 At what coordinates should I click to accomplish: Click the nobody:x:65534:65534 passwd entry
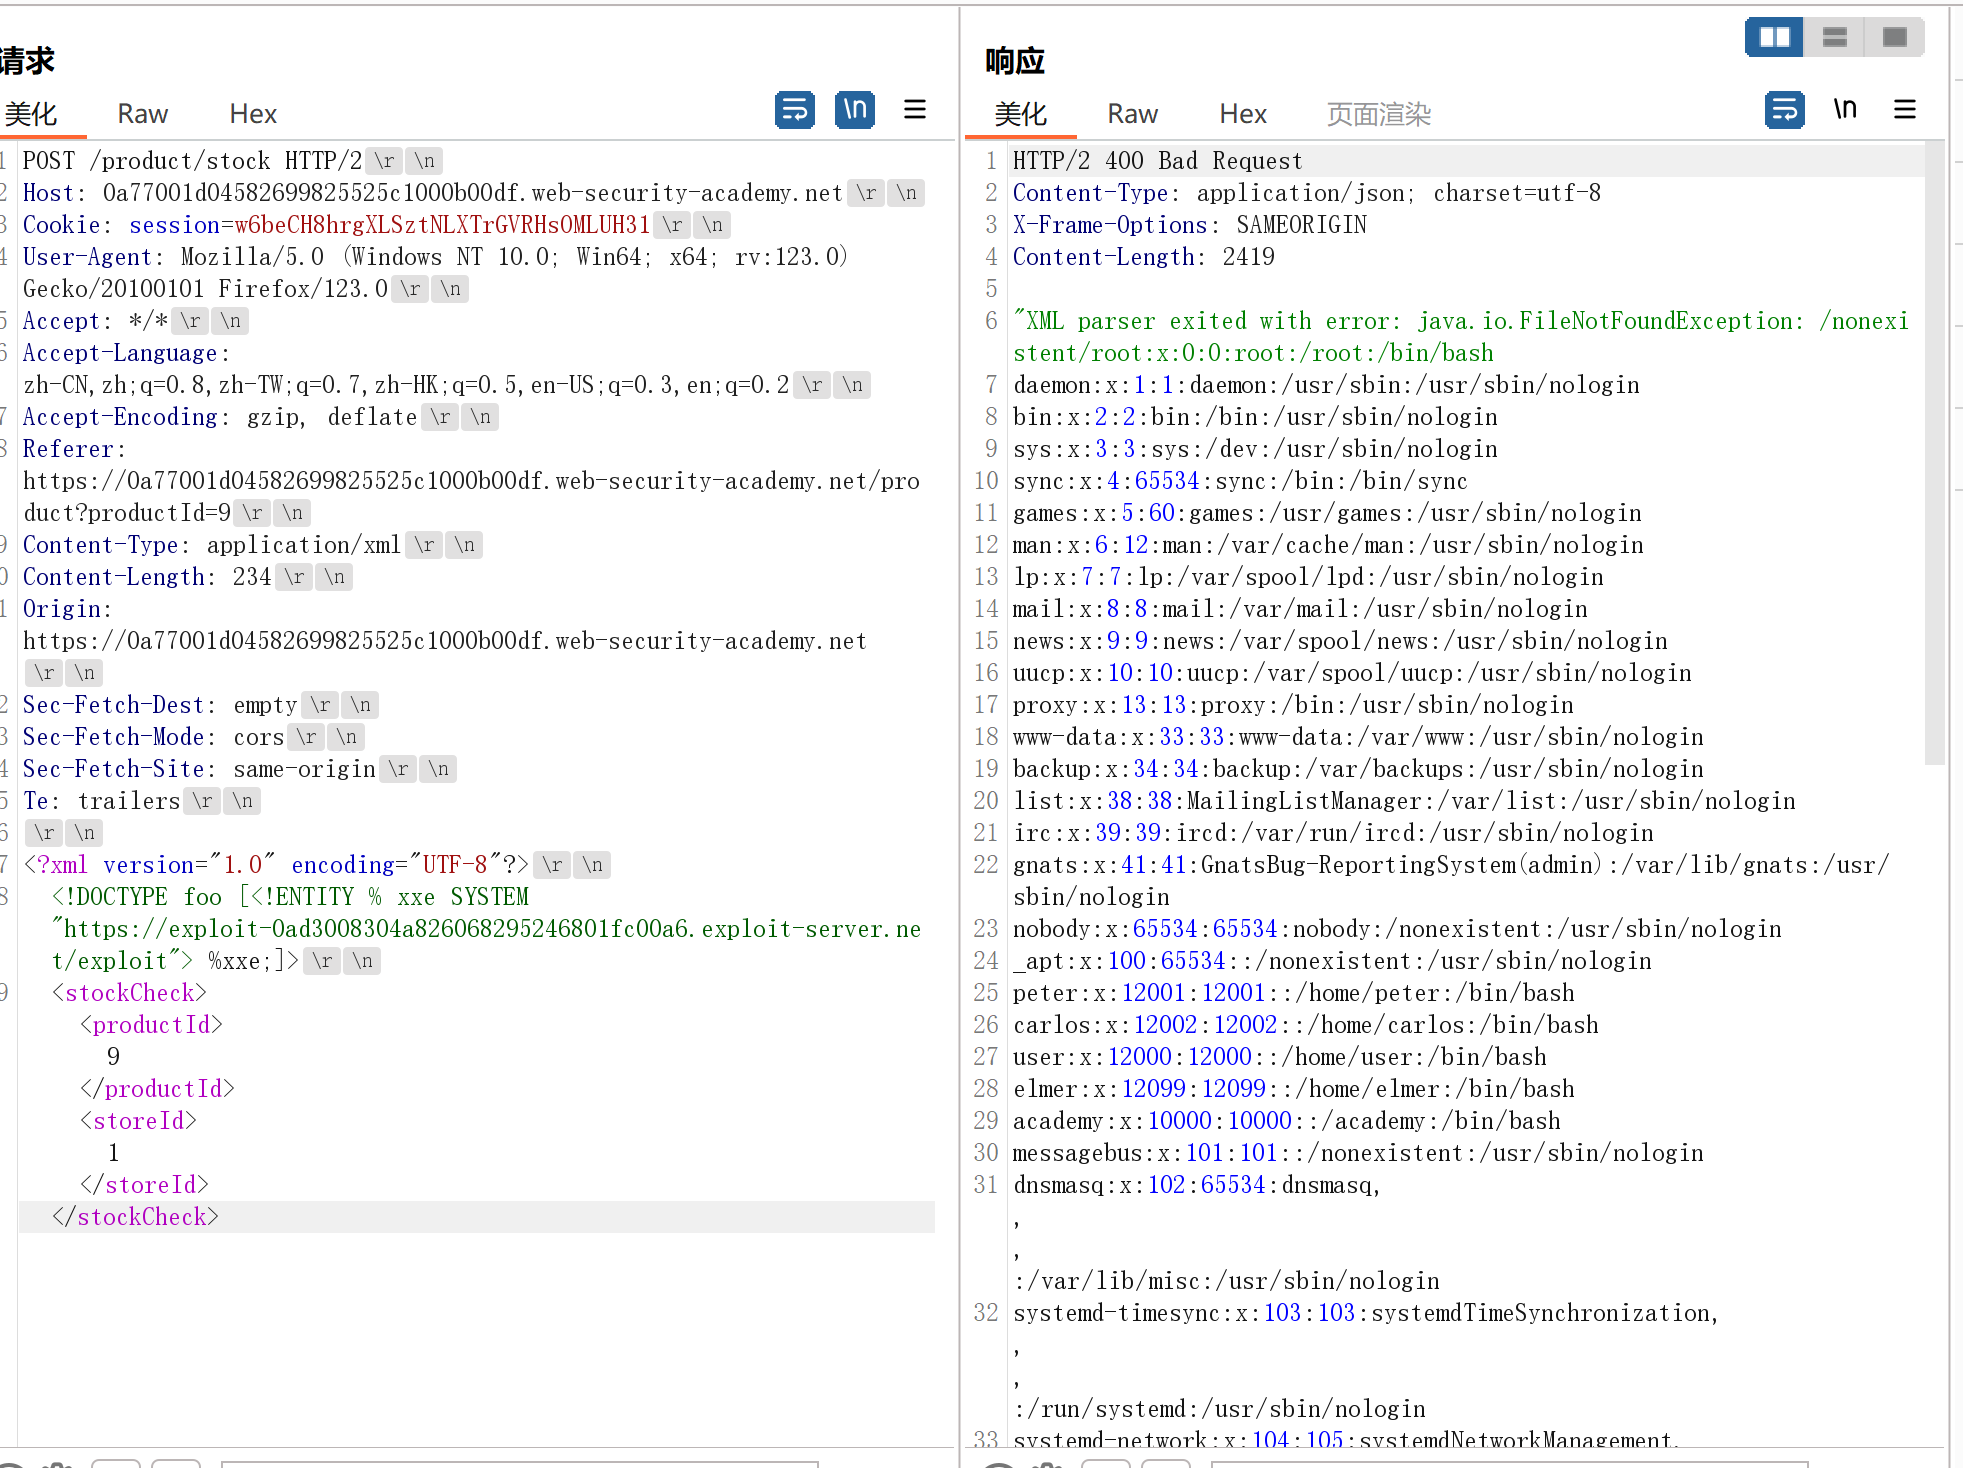click(x=1398, y=929)
